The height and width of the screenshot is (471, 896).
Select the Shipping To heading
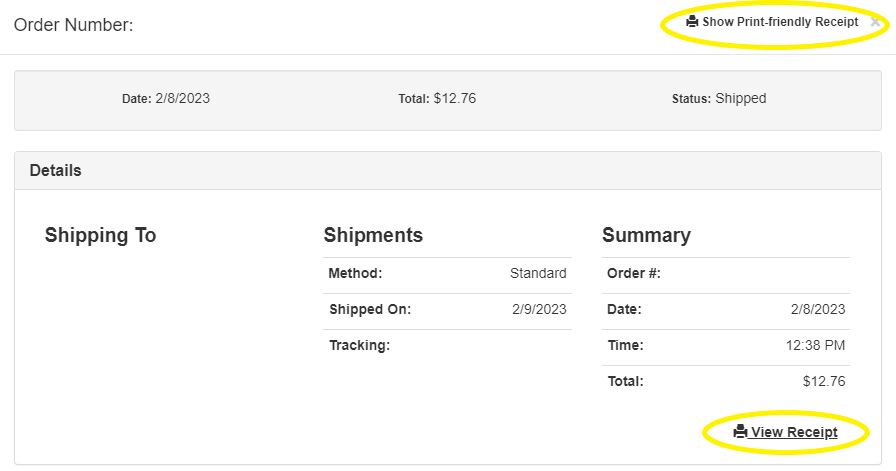pos(101,235)
